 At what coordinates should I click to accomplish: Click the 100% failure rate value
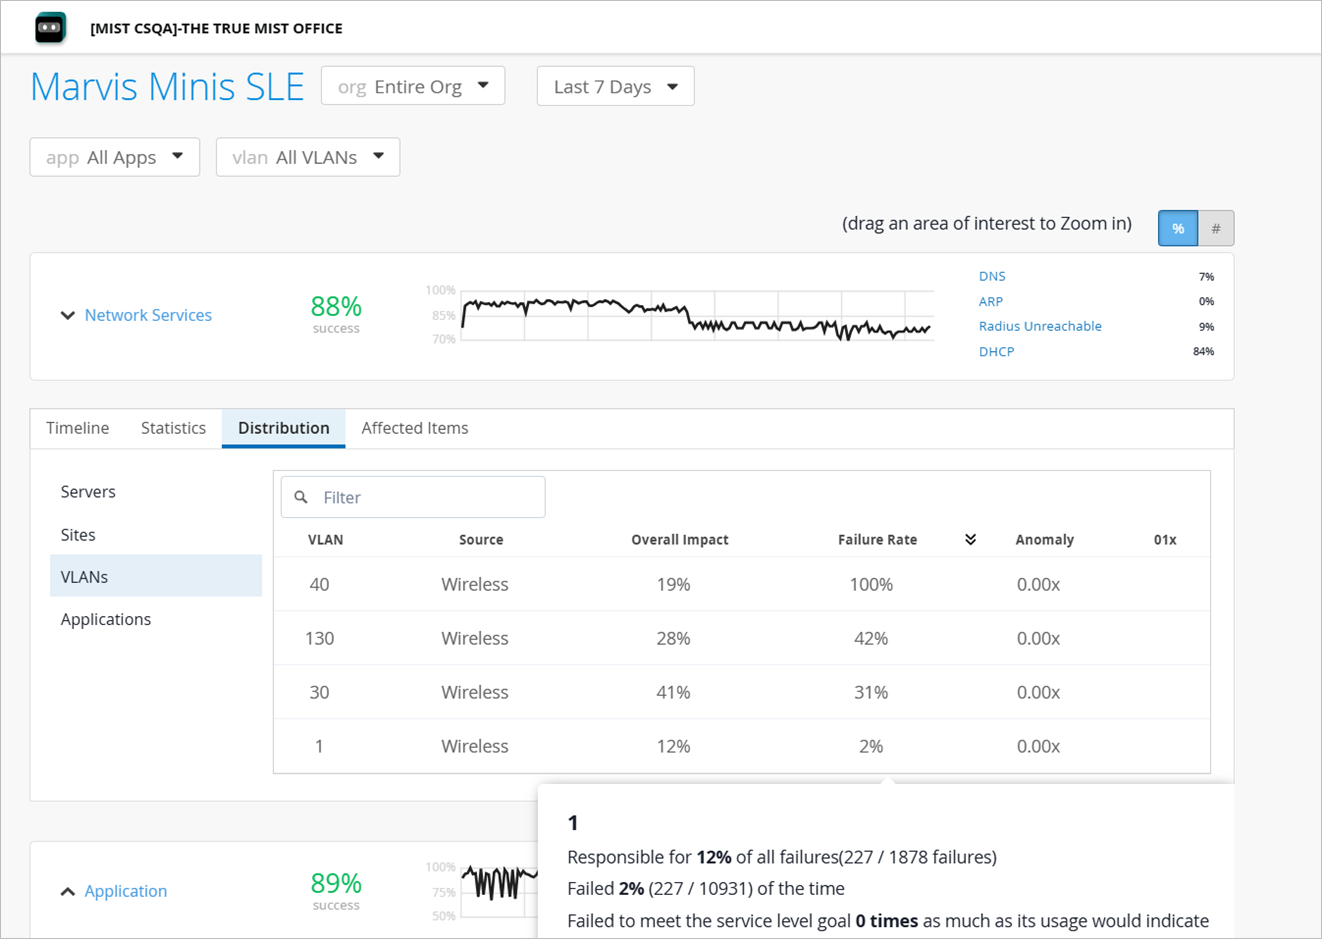tap(871, 584)
